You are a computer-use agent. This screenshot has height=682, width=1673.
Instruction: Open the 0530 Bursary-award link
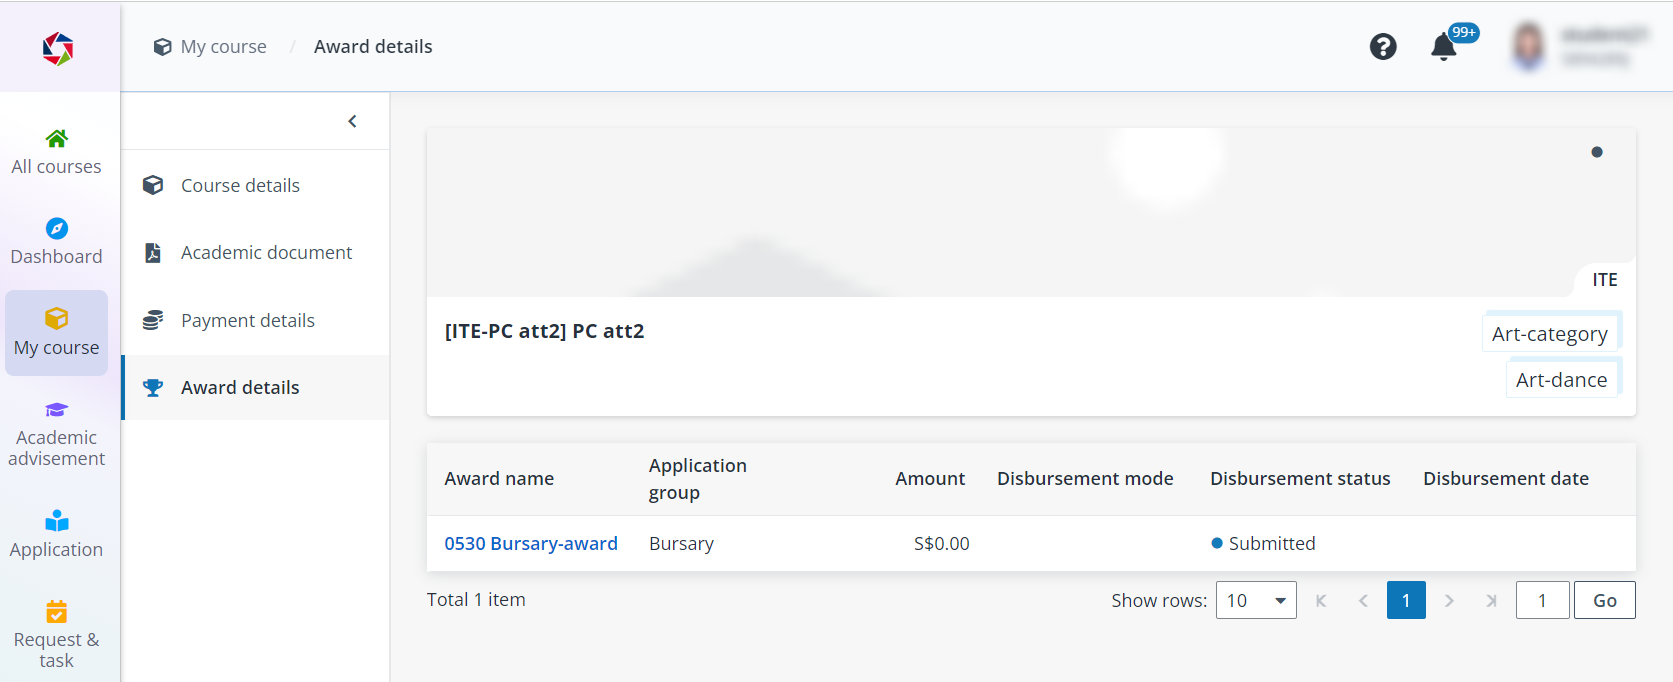[x=531, y=544]
